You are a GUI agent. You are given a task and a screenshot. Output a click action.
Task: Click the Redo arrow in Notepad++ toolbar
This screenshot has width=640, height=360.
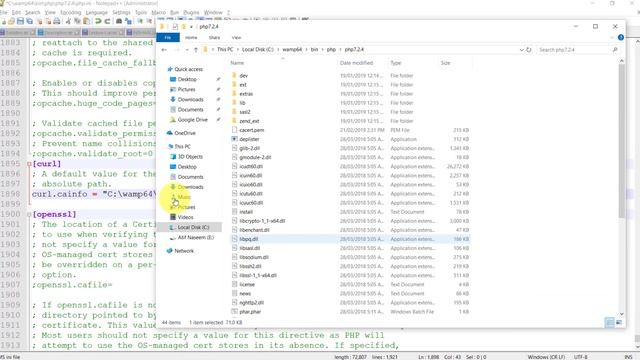point(107,21)
